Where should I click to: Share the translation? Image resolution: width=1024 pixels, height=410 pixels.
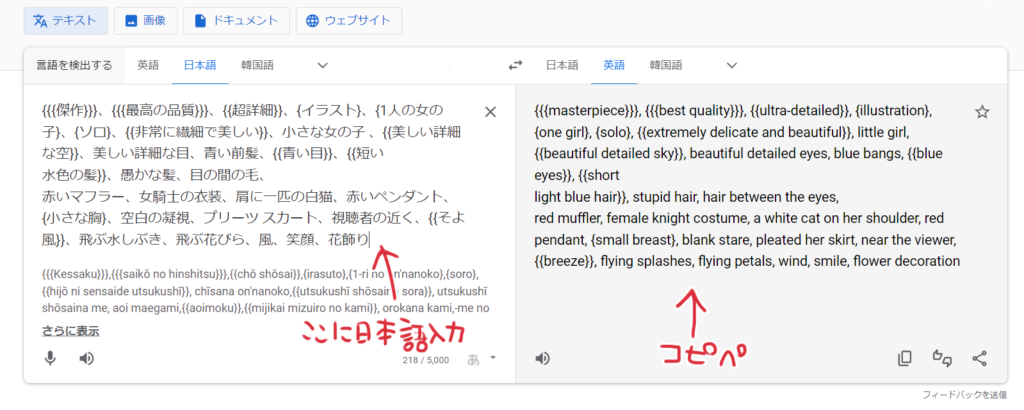pyautogui.click(x=980, y=358)
